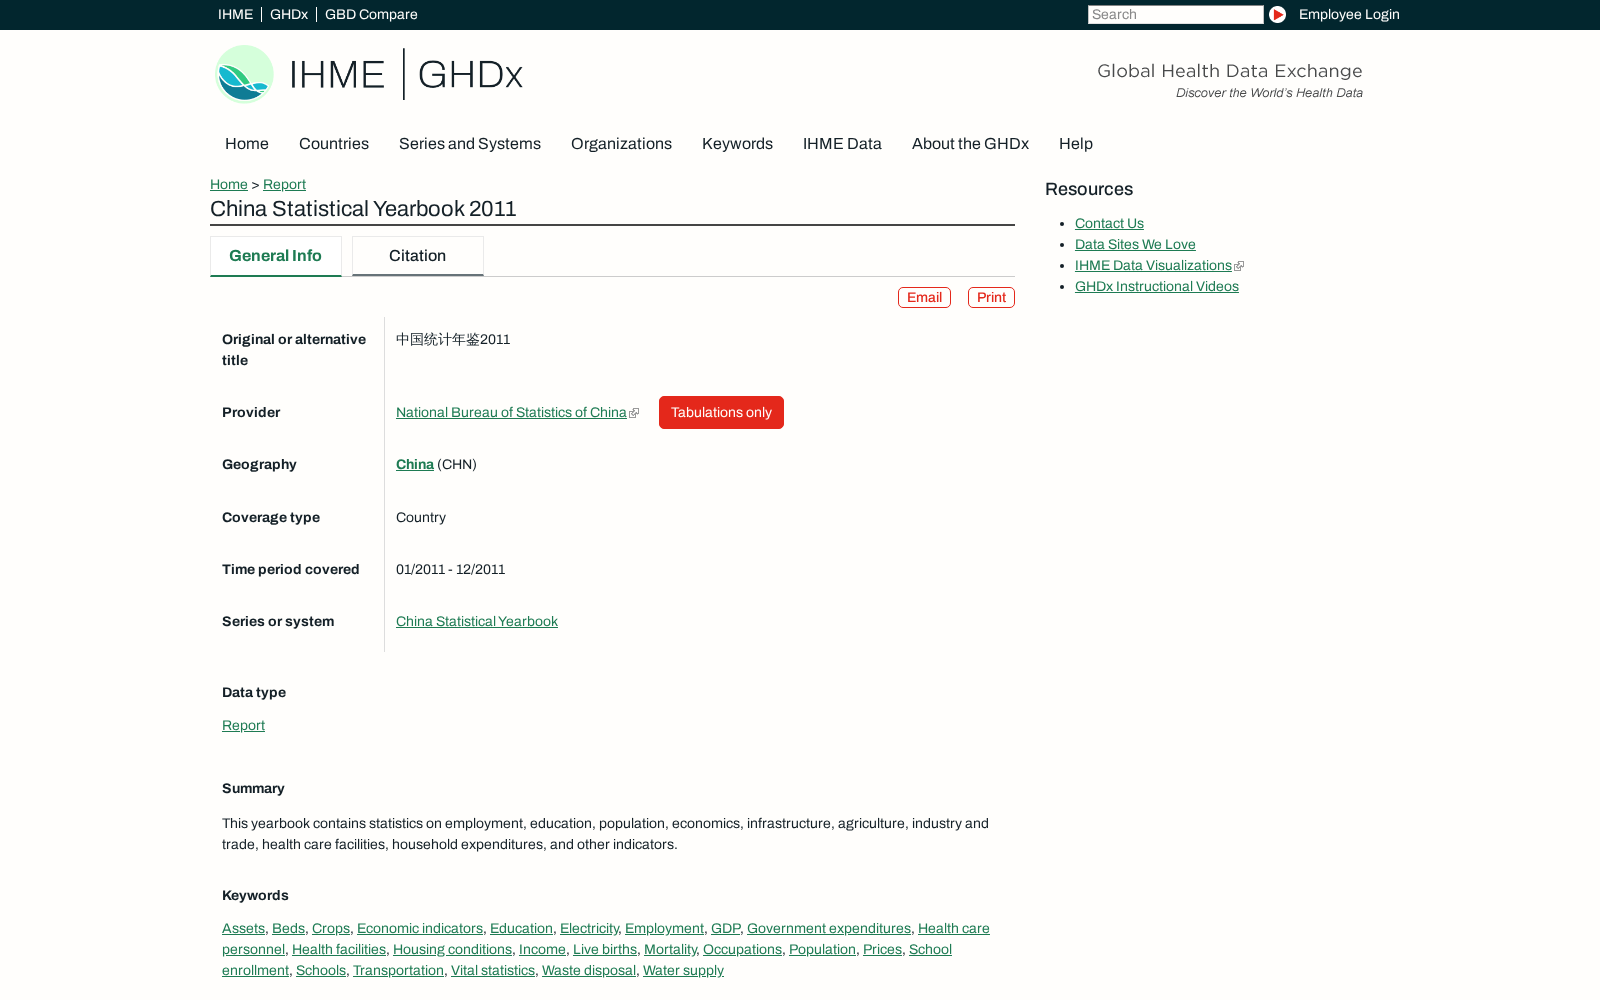Click the Print button
The height and width of the screenshot is (1000, 1600).
coord(991,298)
